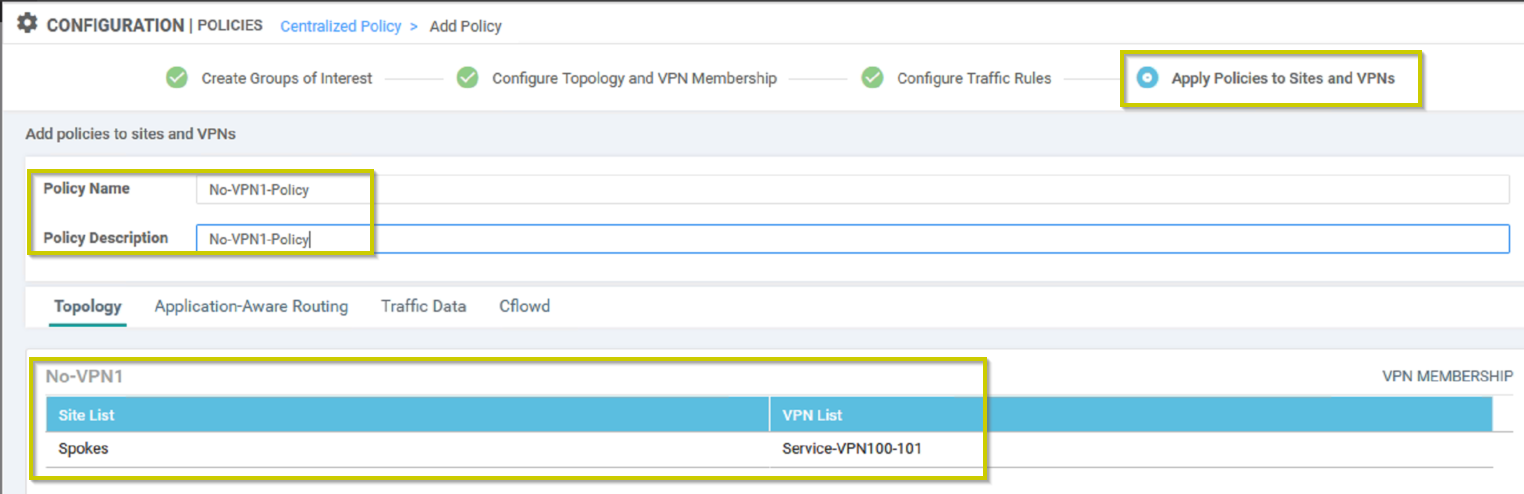The width and height of the screenshot is (1524, 494).
Task: Click green checkmark for Create Groups of Interest
Action: click(177, 77)
